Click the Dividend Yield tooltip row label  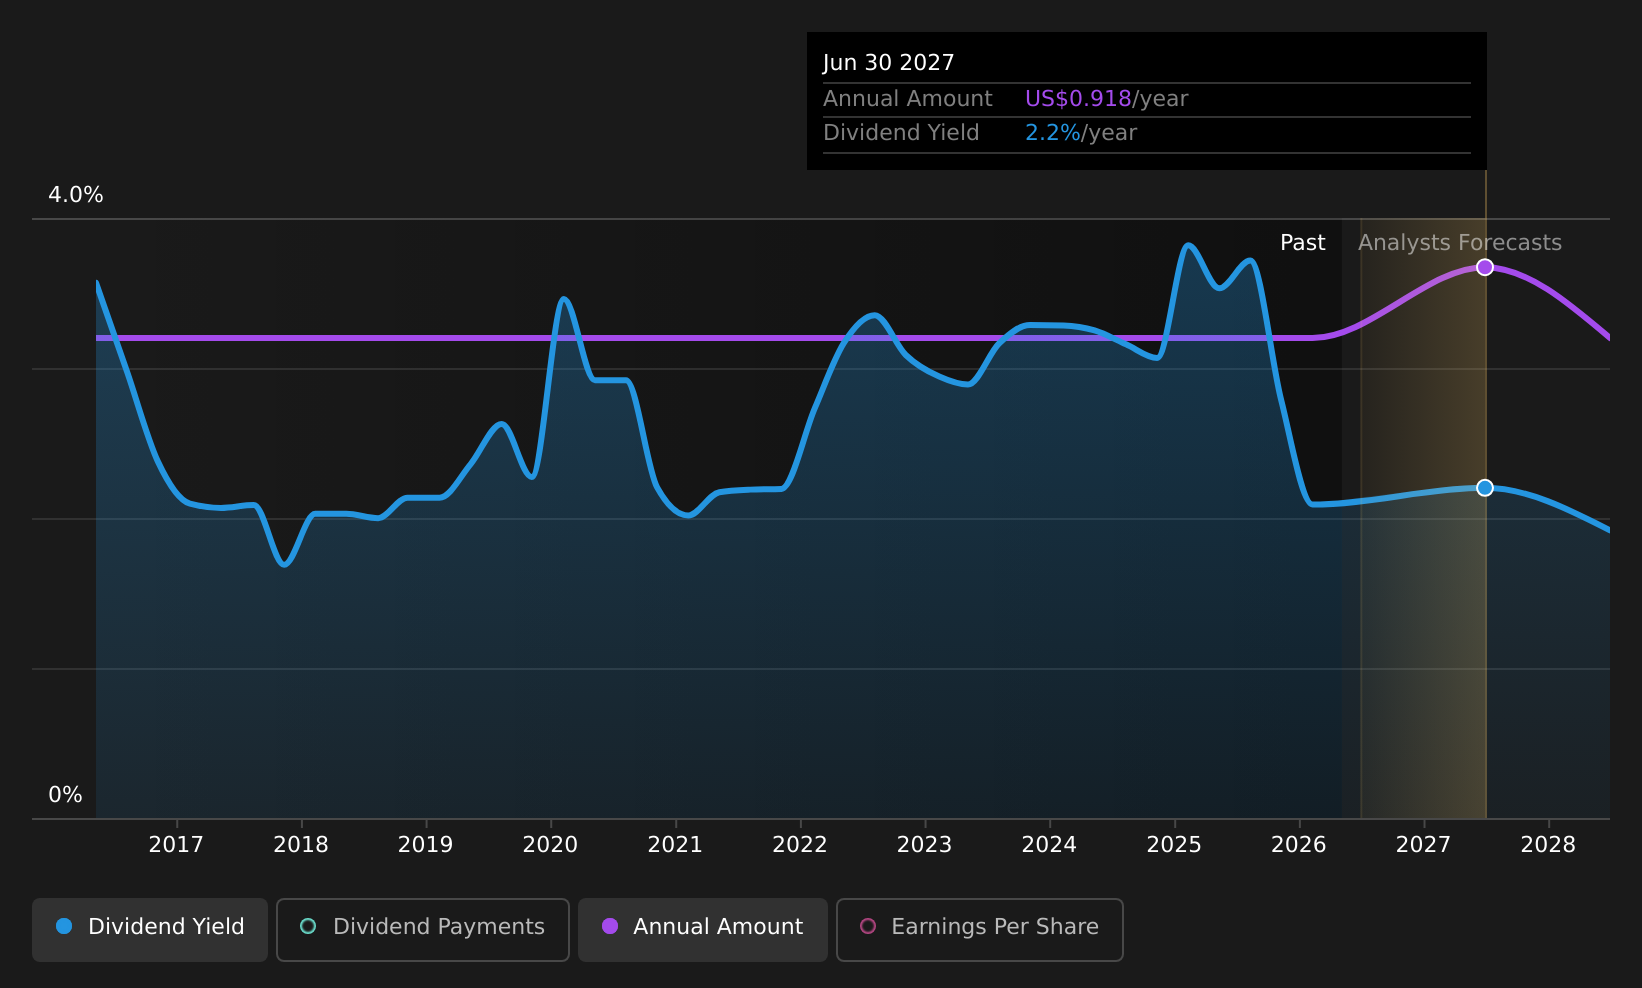[901, 133]
